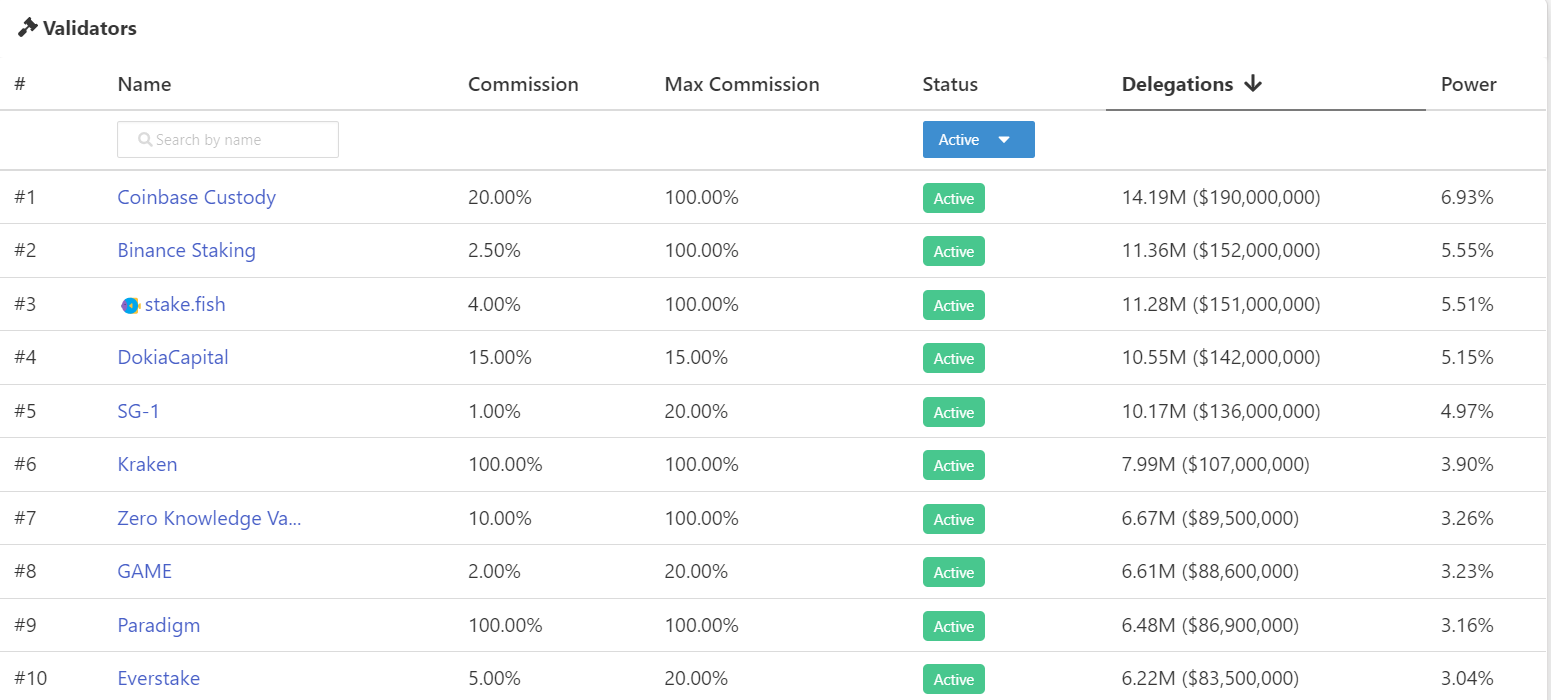Click the #1 rank cell
1551x700 pixels.
(x=25, y=197)
